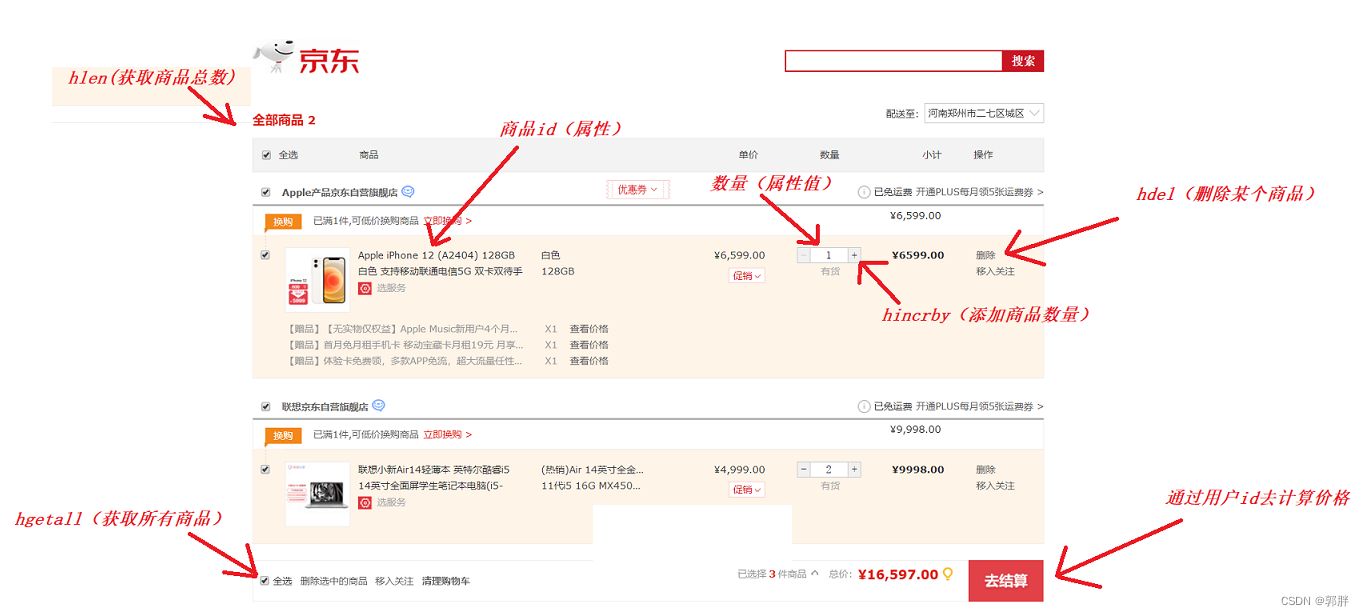Open the 配送至 delivery region dropdown
1364x616 pixels.
click(x=984, y=113)
